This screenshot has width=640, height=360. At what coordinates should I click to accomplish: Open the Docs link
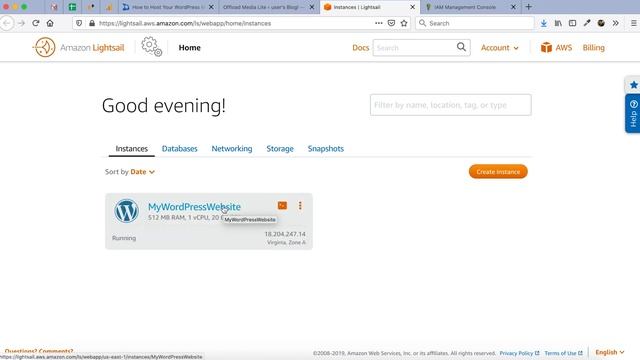tap(360, 48)
